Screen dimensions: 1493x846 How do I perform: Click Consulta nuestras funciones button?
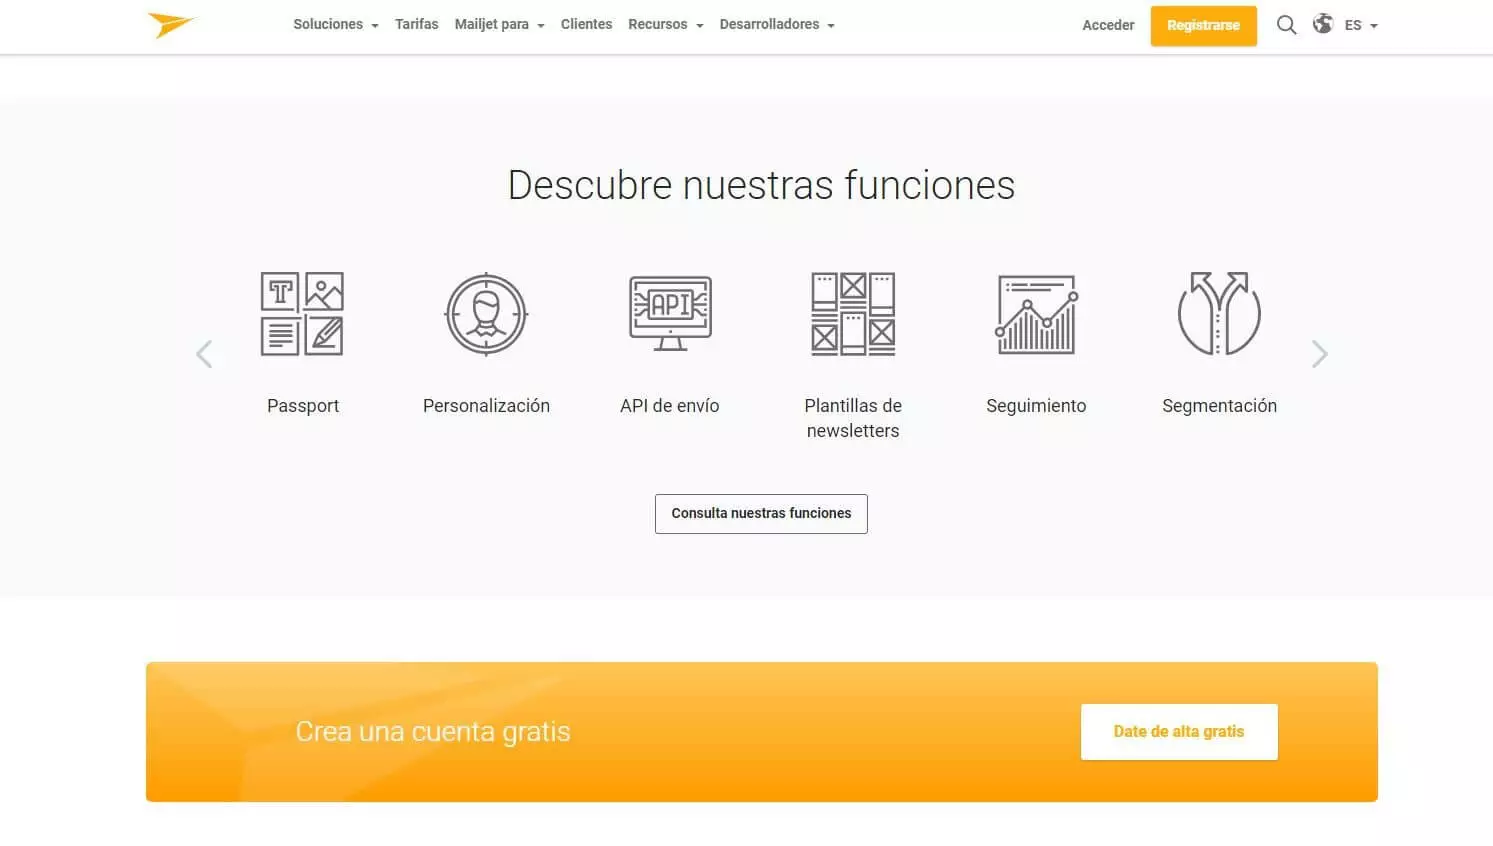click(761, 513)
